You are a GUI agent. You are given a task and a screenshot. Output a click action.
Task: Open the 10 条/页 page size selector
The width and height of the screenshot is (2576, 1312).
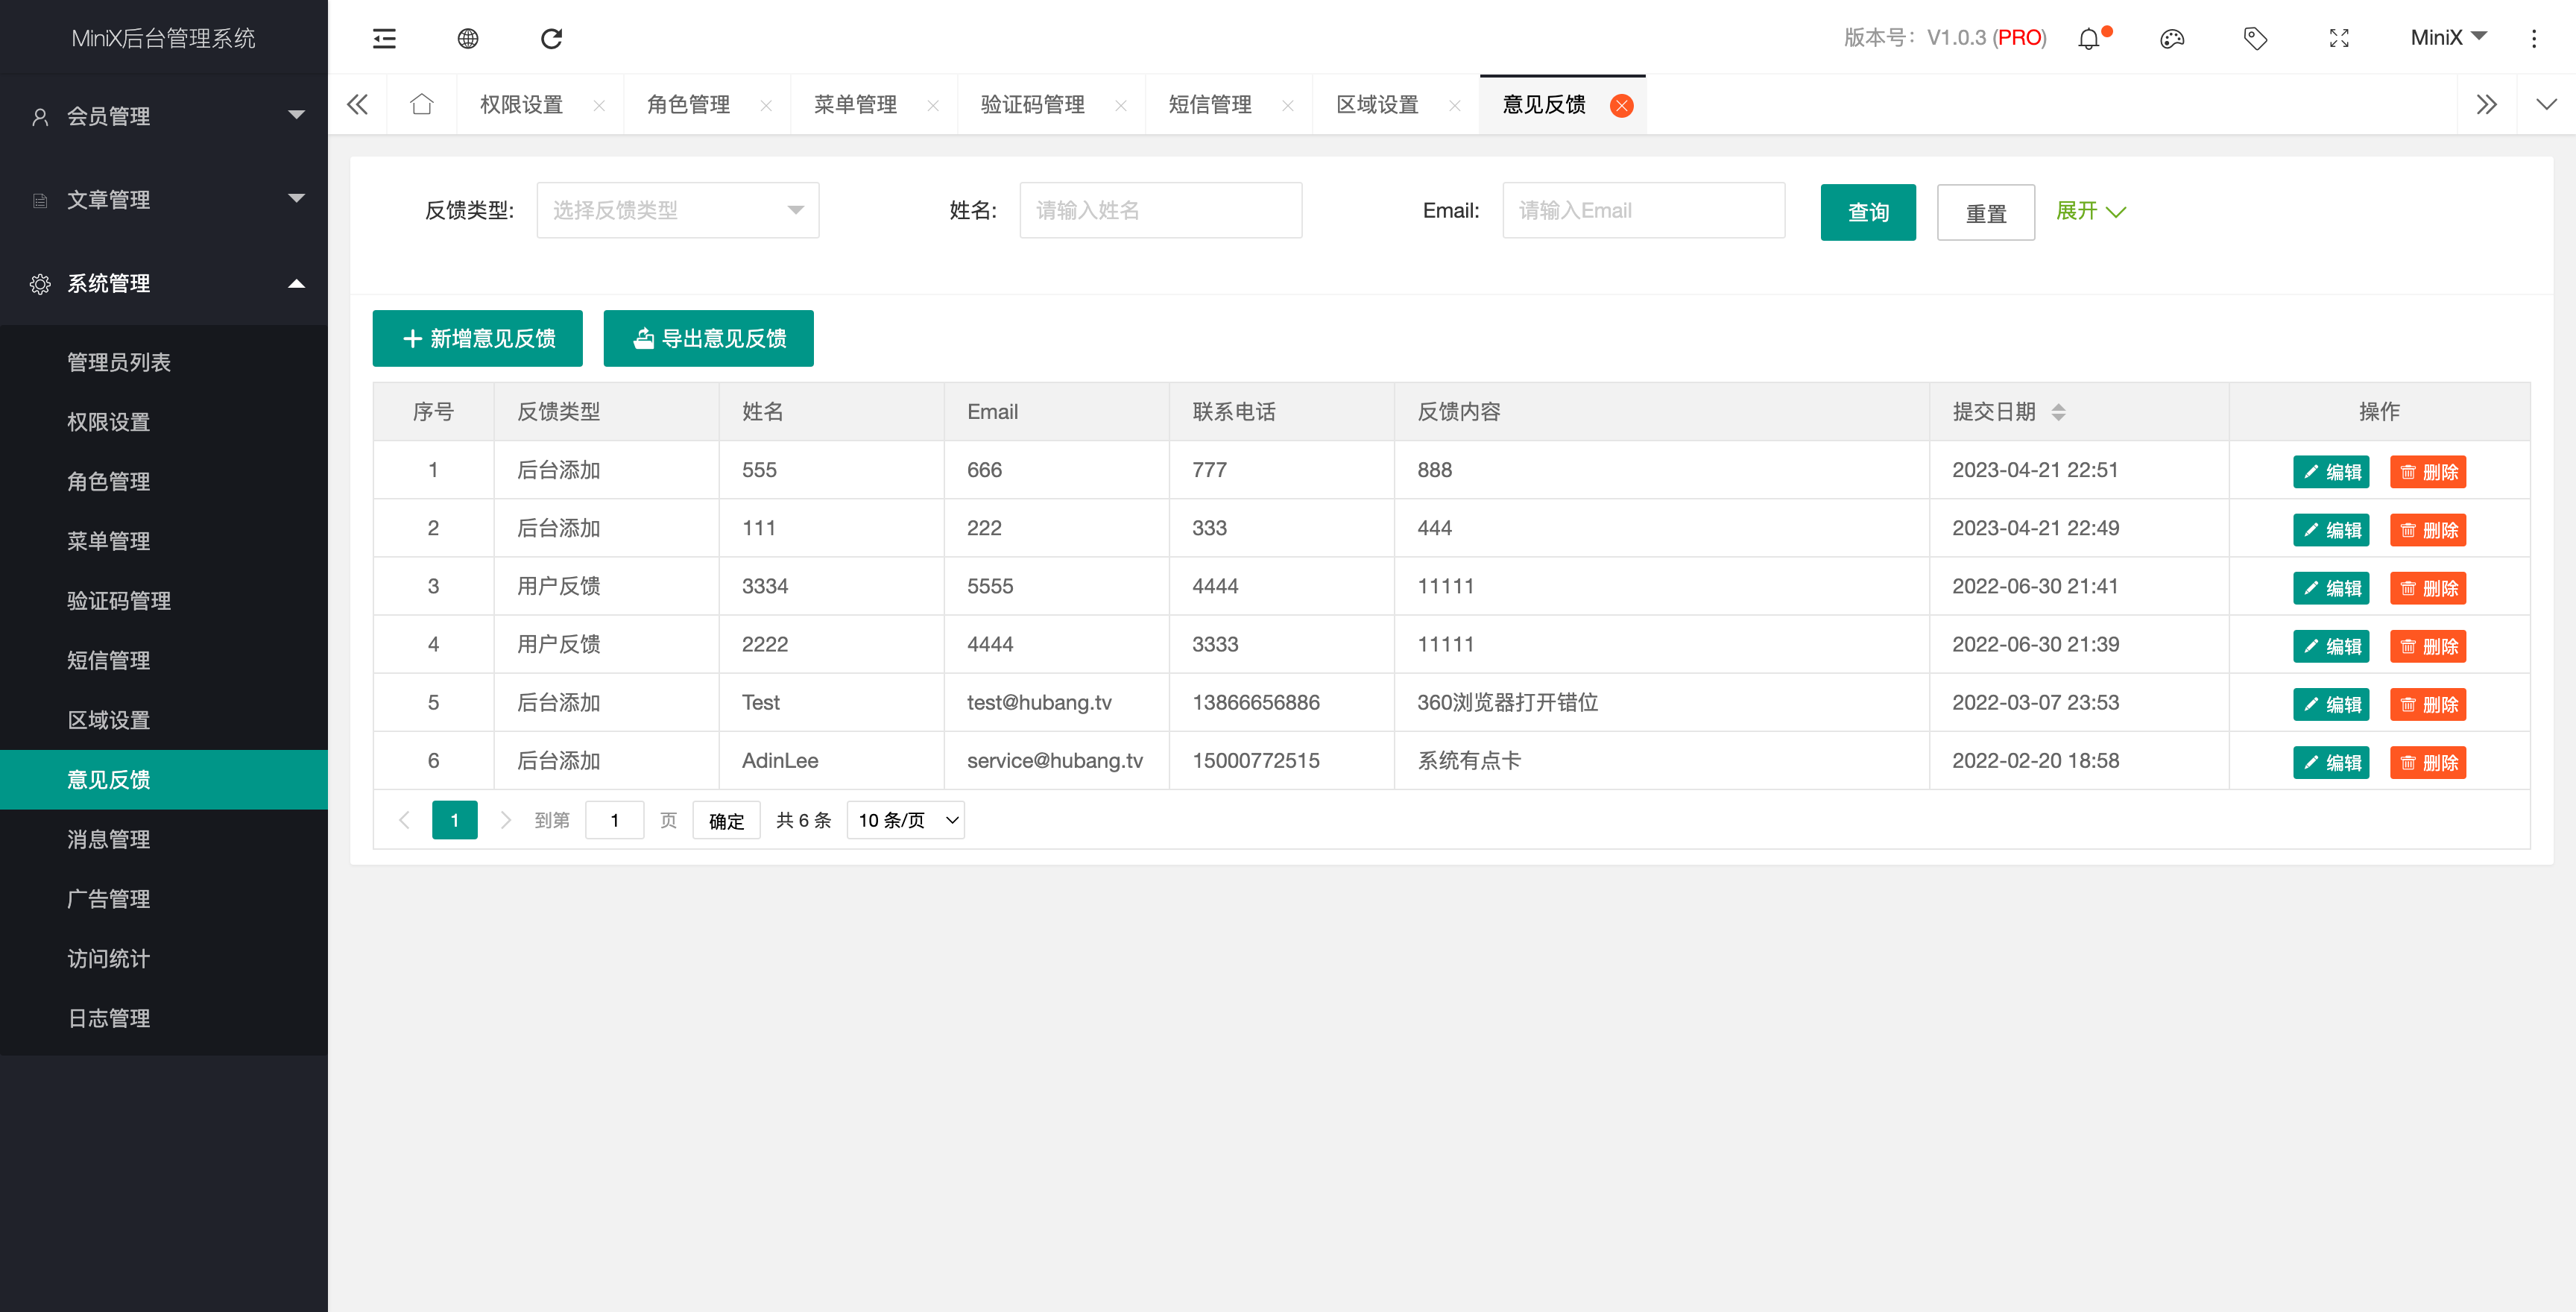click(906, 820)
